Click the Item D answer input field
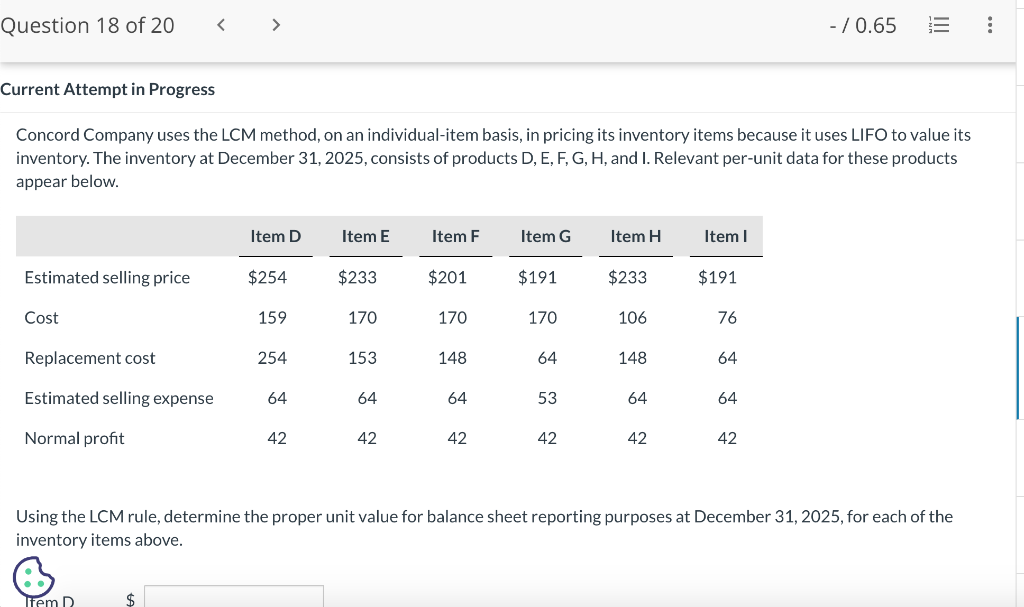The width and height of the screenshot is (1024, 607). pyautogui.click(x=234, y=596)
